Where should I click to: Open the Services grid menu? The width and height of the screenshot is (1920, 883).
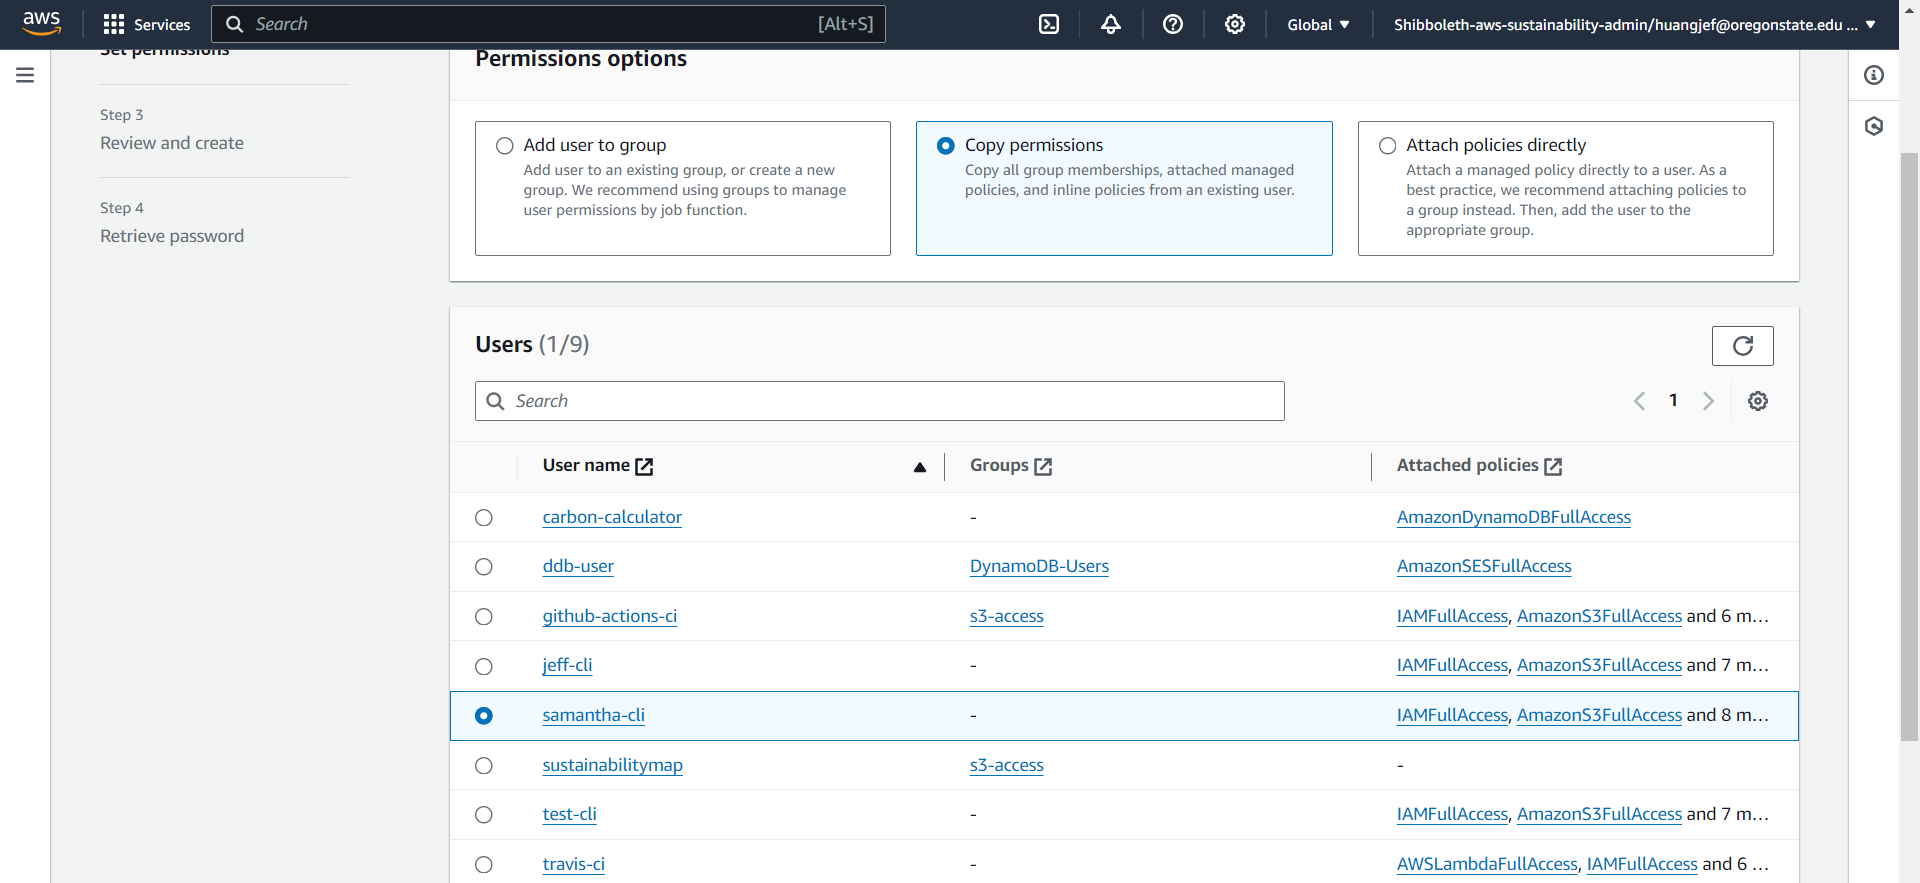pyautogui.click(x=146, y=24)
